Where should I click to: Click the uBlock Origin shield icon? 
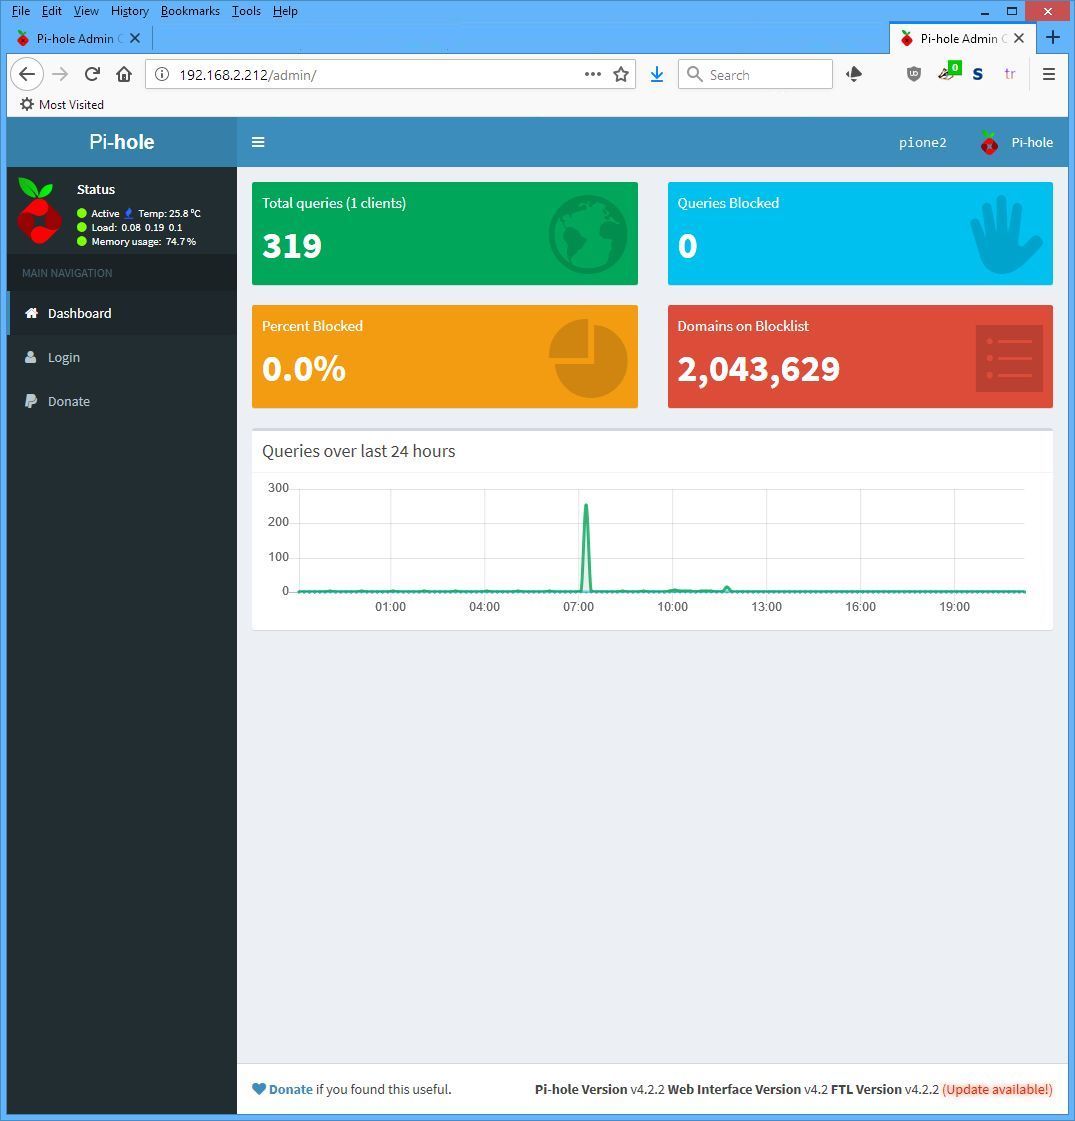(913, 74)
